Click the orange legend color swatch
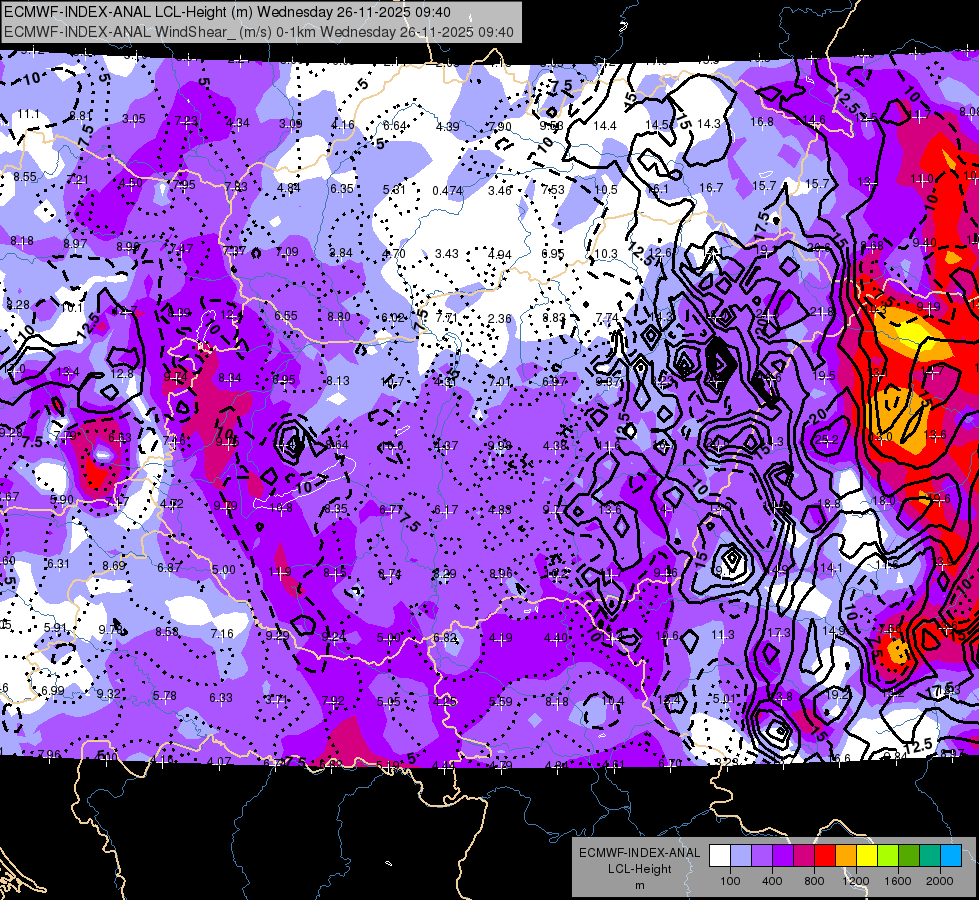979x900 pixels. click(846, 856)
